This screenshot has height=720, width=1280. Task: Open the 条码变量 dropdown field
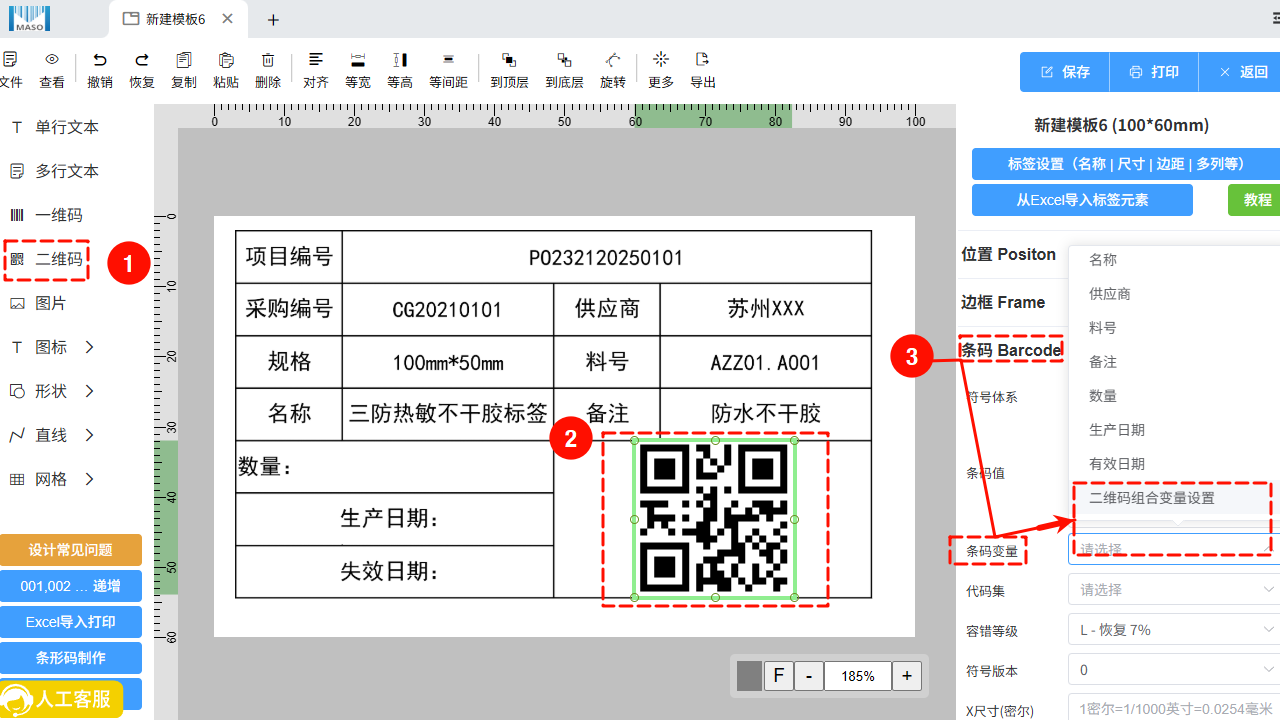click(1174, 550)
